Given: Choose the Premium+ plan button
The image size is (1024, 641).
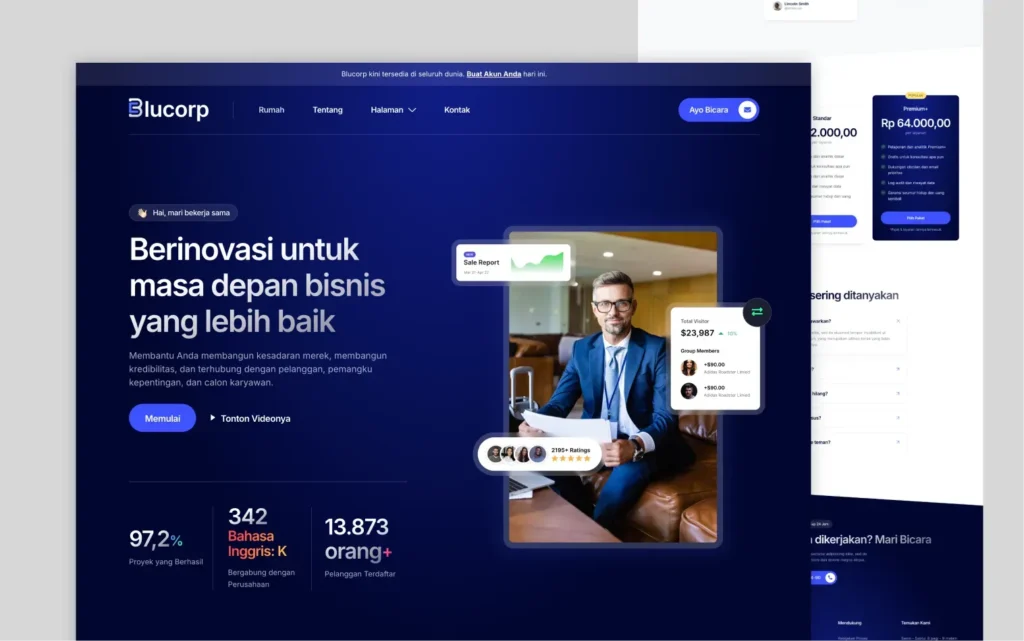Looking at the screenshot, I should coord(915,218).
